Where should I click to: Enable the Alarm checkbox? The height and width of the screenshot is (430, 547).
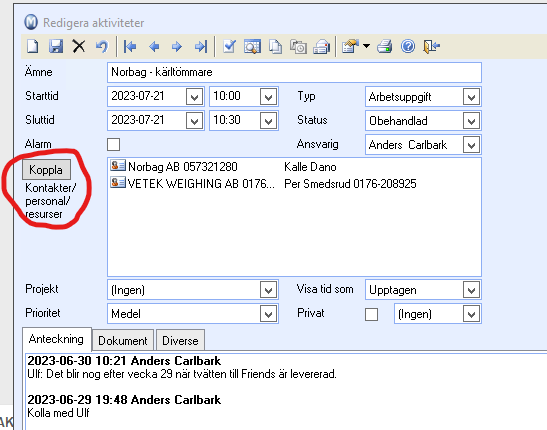[x=114, y=144]
